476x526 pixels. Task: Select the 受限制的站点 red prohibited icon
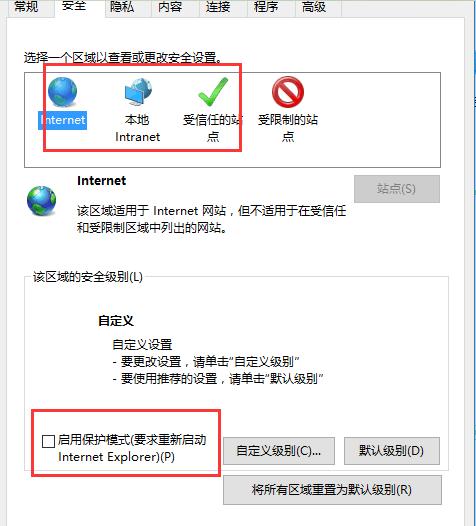pyautogui.click(x=288, y=92)
